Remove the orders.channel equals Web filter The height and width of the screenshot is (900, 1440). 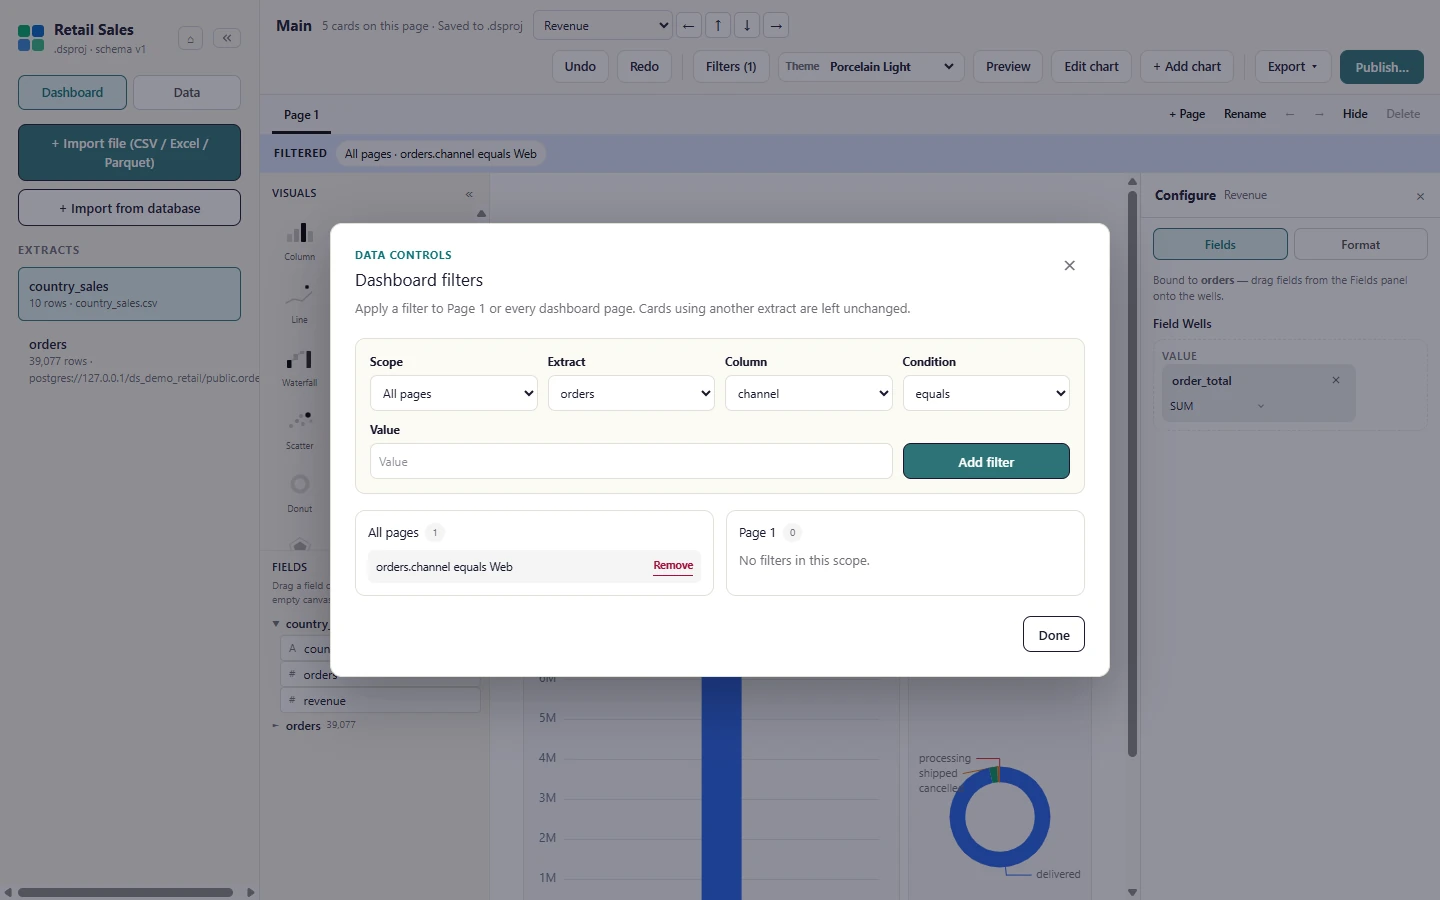(x=673, y=566)
